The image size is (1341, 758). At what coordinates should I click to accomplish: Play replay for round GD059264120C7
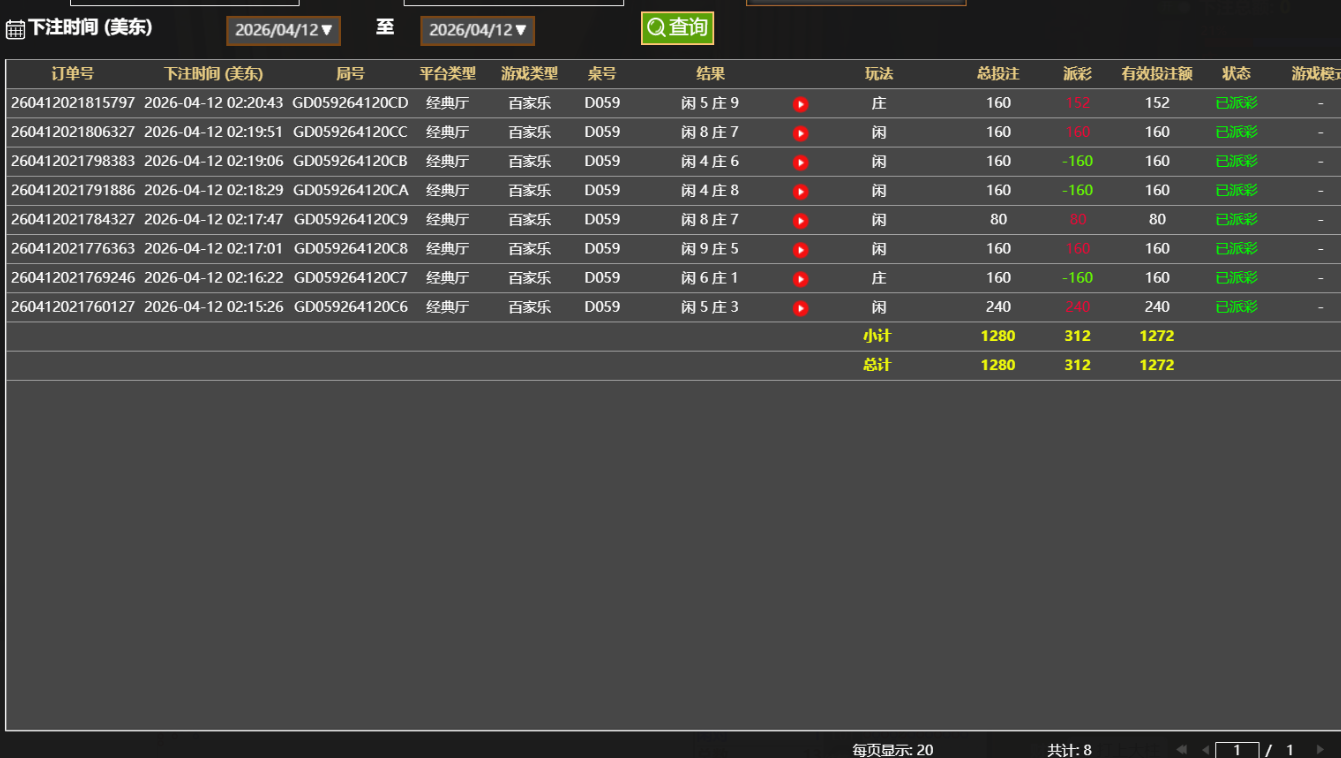[x=800, y=278]
